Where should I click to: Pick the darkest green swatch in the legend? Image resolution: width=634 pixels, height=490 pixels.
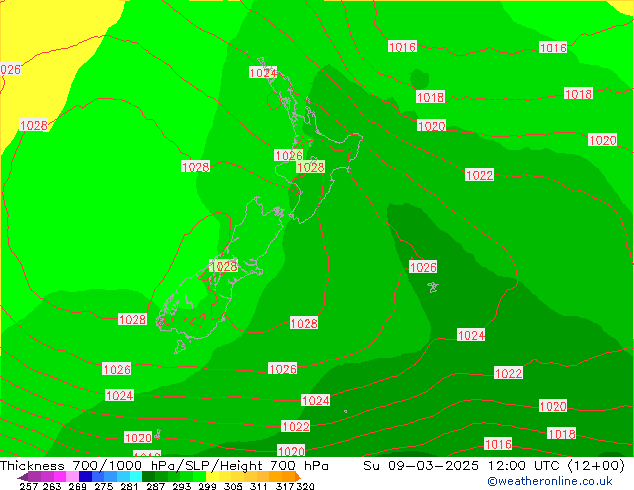(x=148, y=476)
